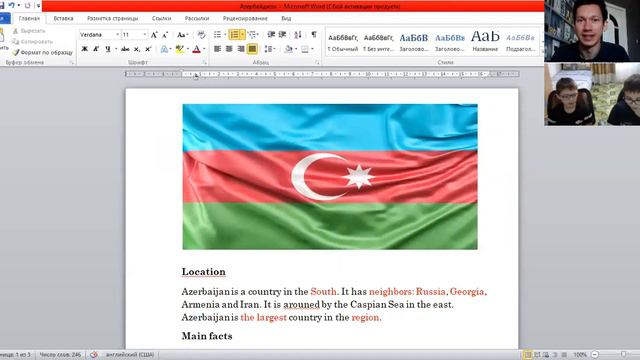Toggle Italic (К) formatting
Screen dimensions: 640x360
[x=96, y=49]
